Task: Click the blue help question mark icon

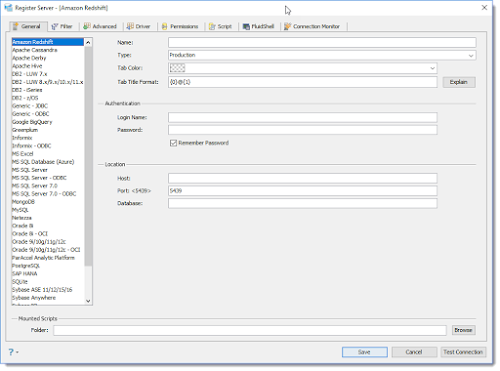Action: (x=11, y=352)
